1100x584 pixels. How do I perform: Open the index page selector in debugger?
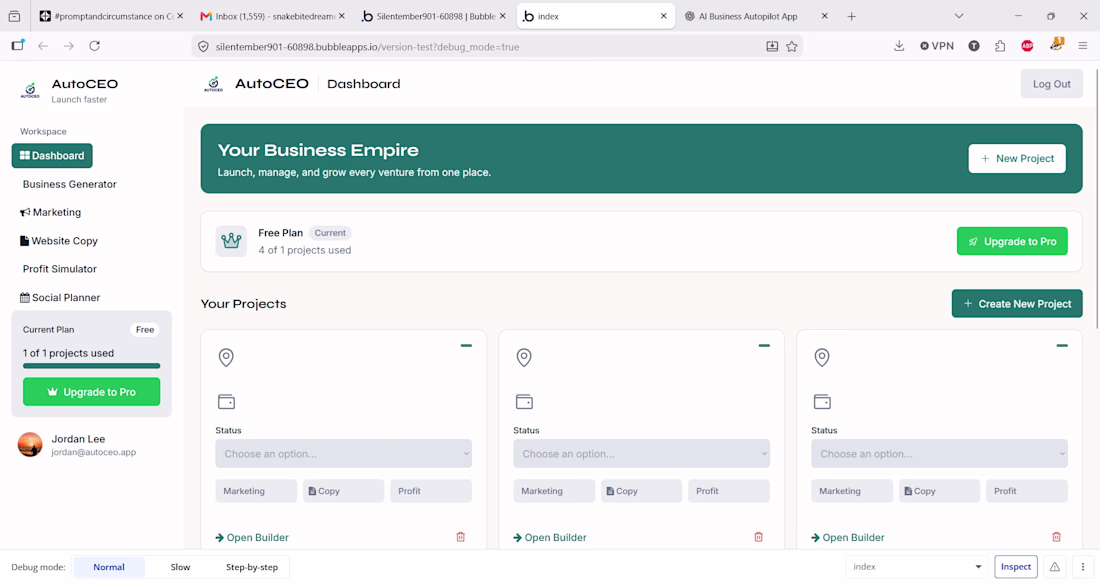pos(916,566)
